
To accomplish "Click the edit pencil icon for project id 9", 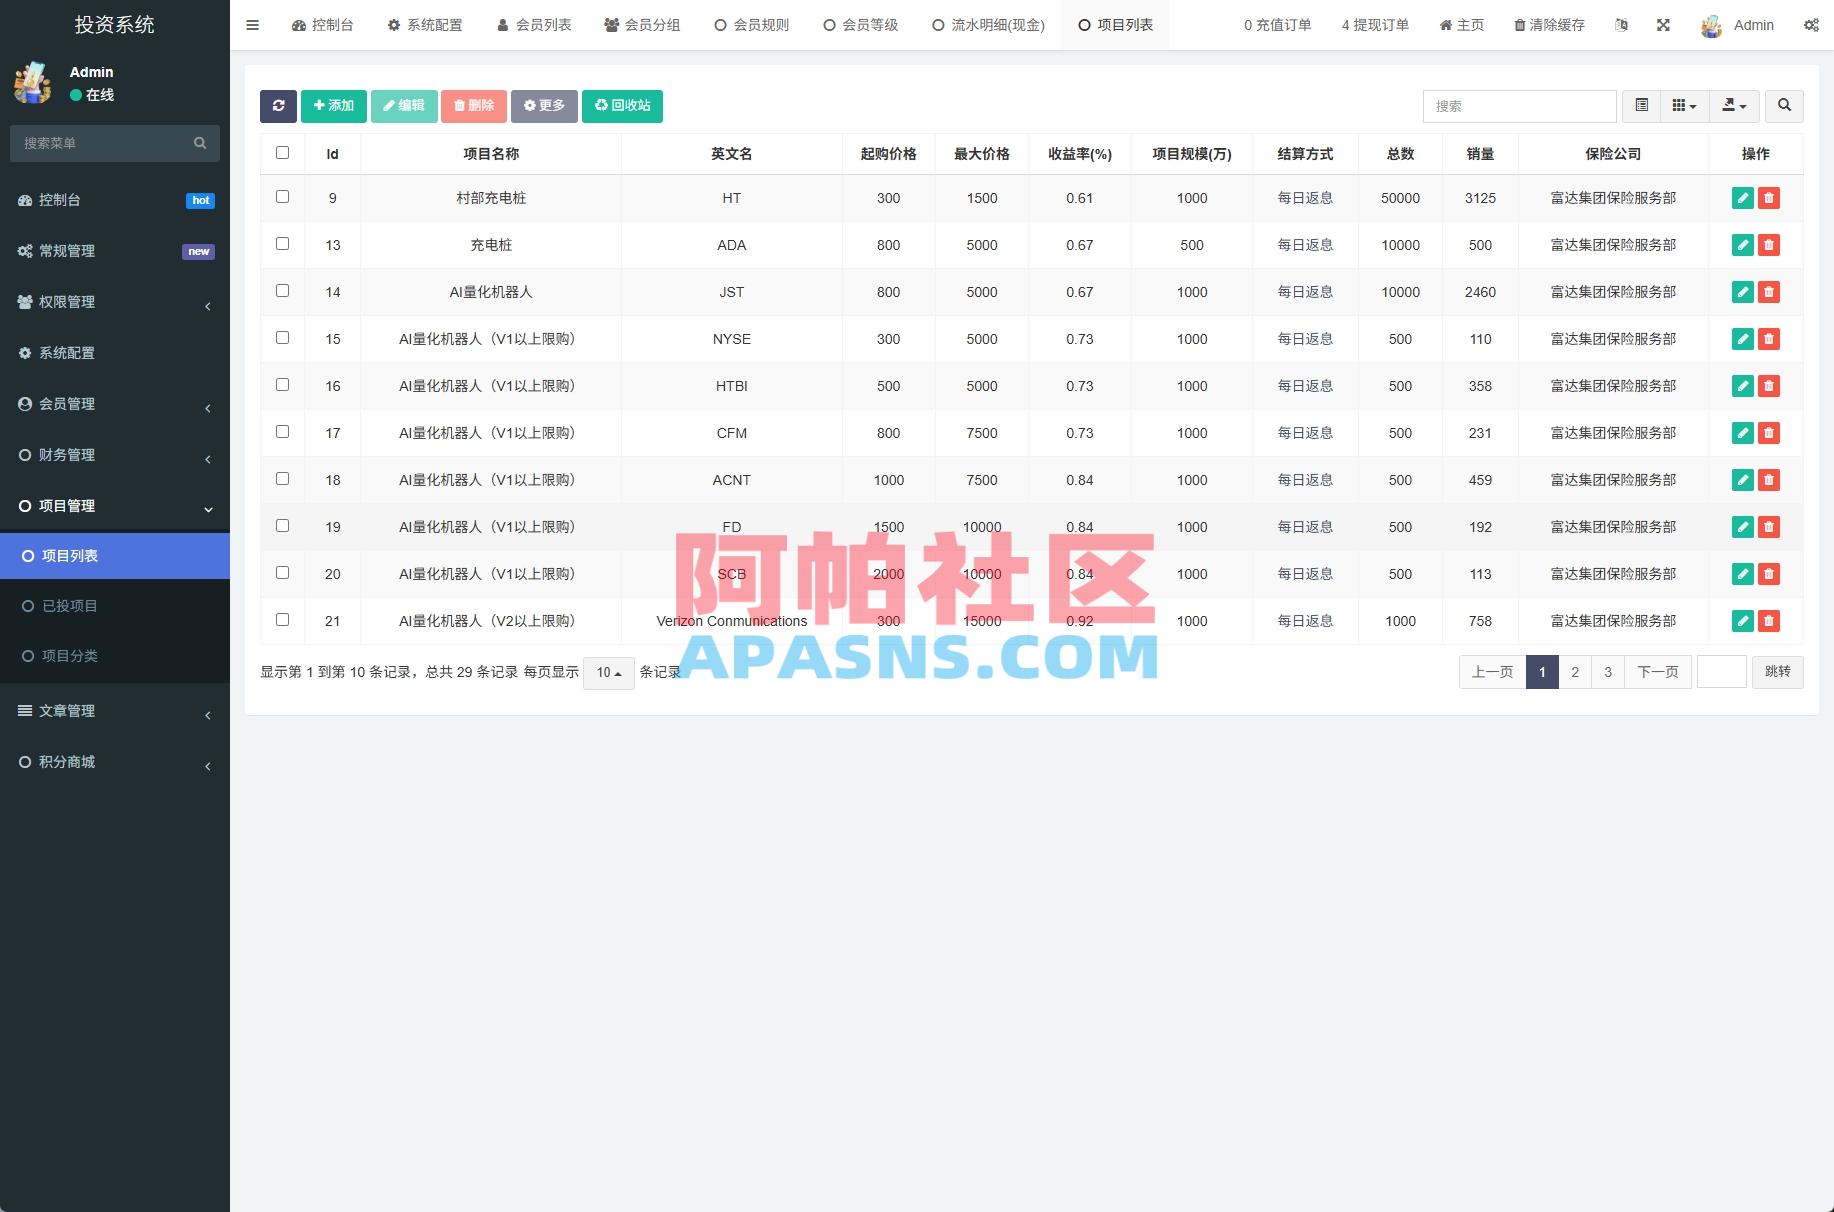I will click(x=1742, y=198).
